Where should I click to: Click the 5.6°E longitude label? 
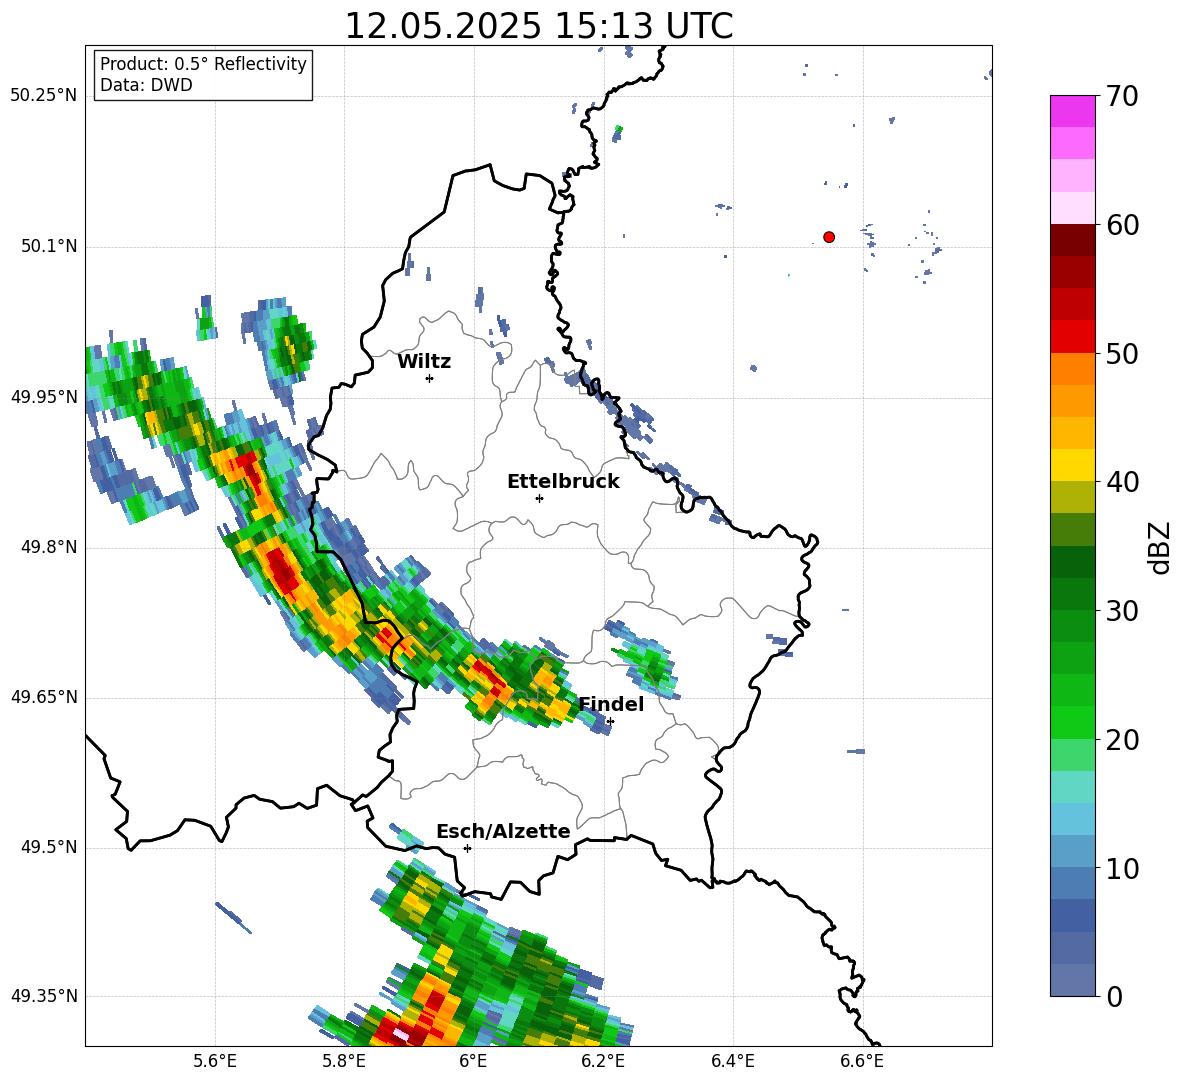[215, 1061]
